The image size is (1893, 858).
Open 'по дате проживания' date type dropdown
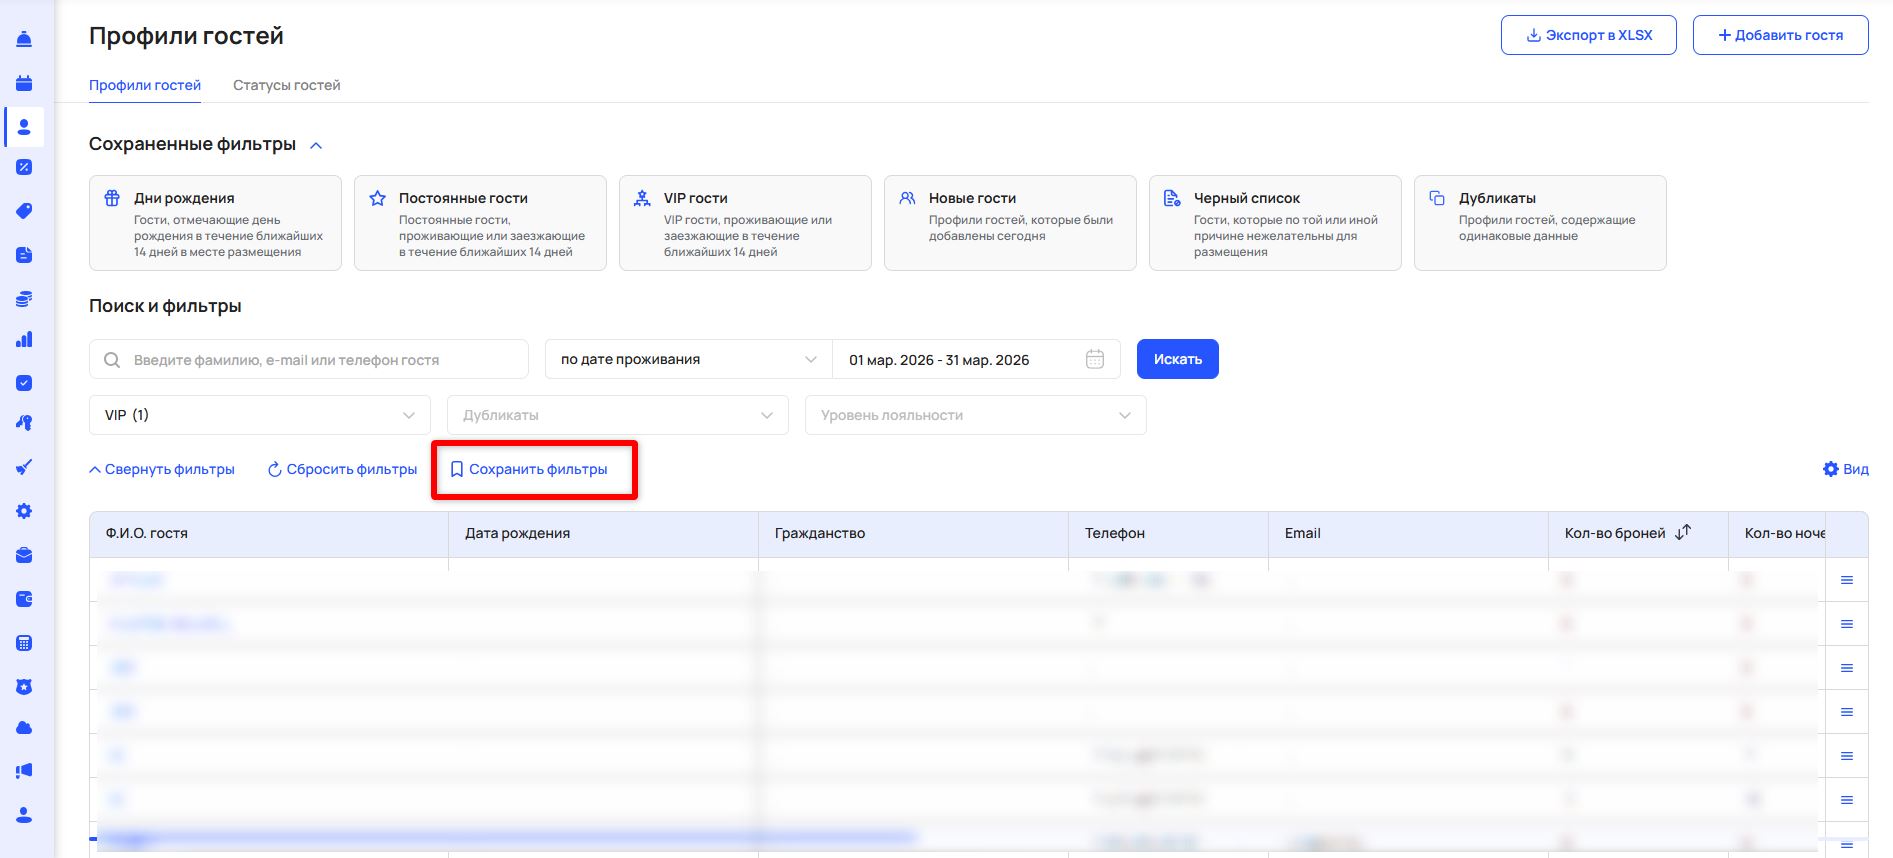pyautogui.click(x=688, y=359)
